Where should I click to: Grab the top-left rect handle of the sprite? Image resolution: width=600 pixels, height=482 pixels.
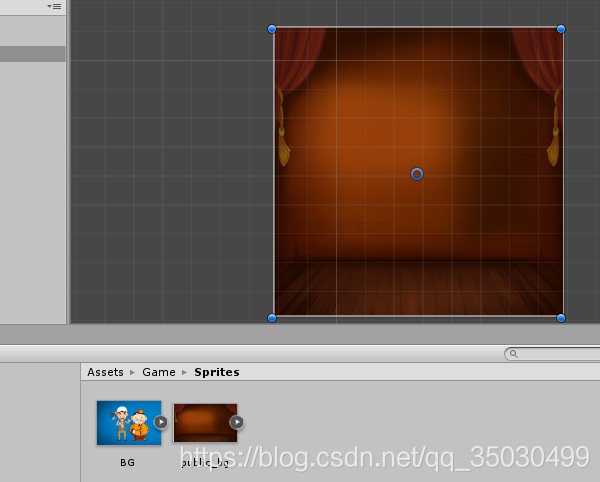(272, 29)
